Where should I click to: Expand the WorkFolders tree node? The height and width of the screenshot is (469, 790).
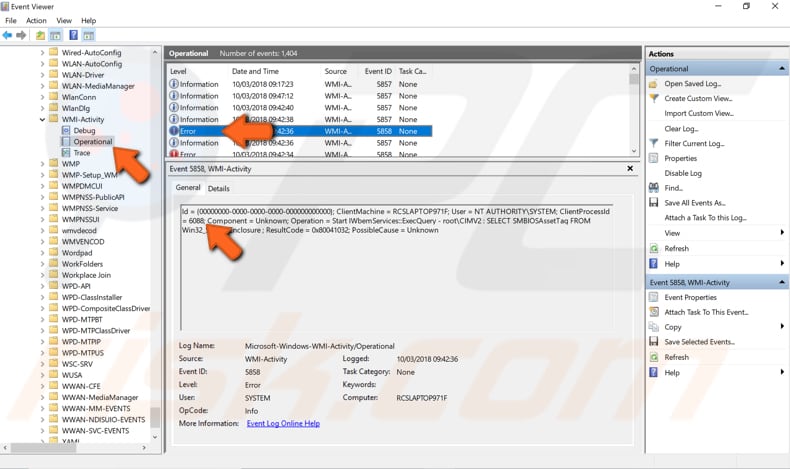[x=42, y=264]
